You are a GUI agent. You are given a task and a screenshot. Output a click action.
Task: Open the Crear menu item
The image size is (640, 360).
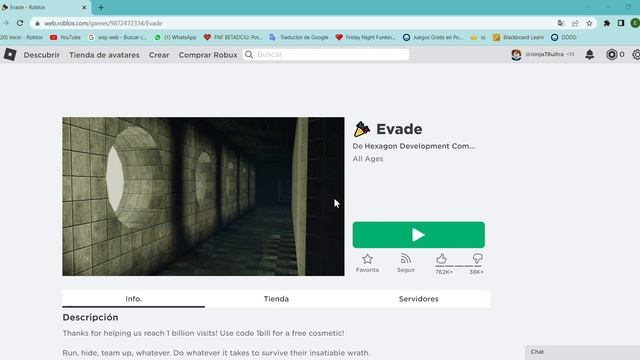pos(159,55)
